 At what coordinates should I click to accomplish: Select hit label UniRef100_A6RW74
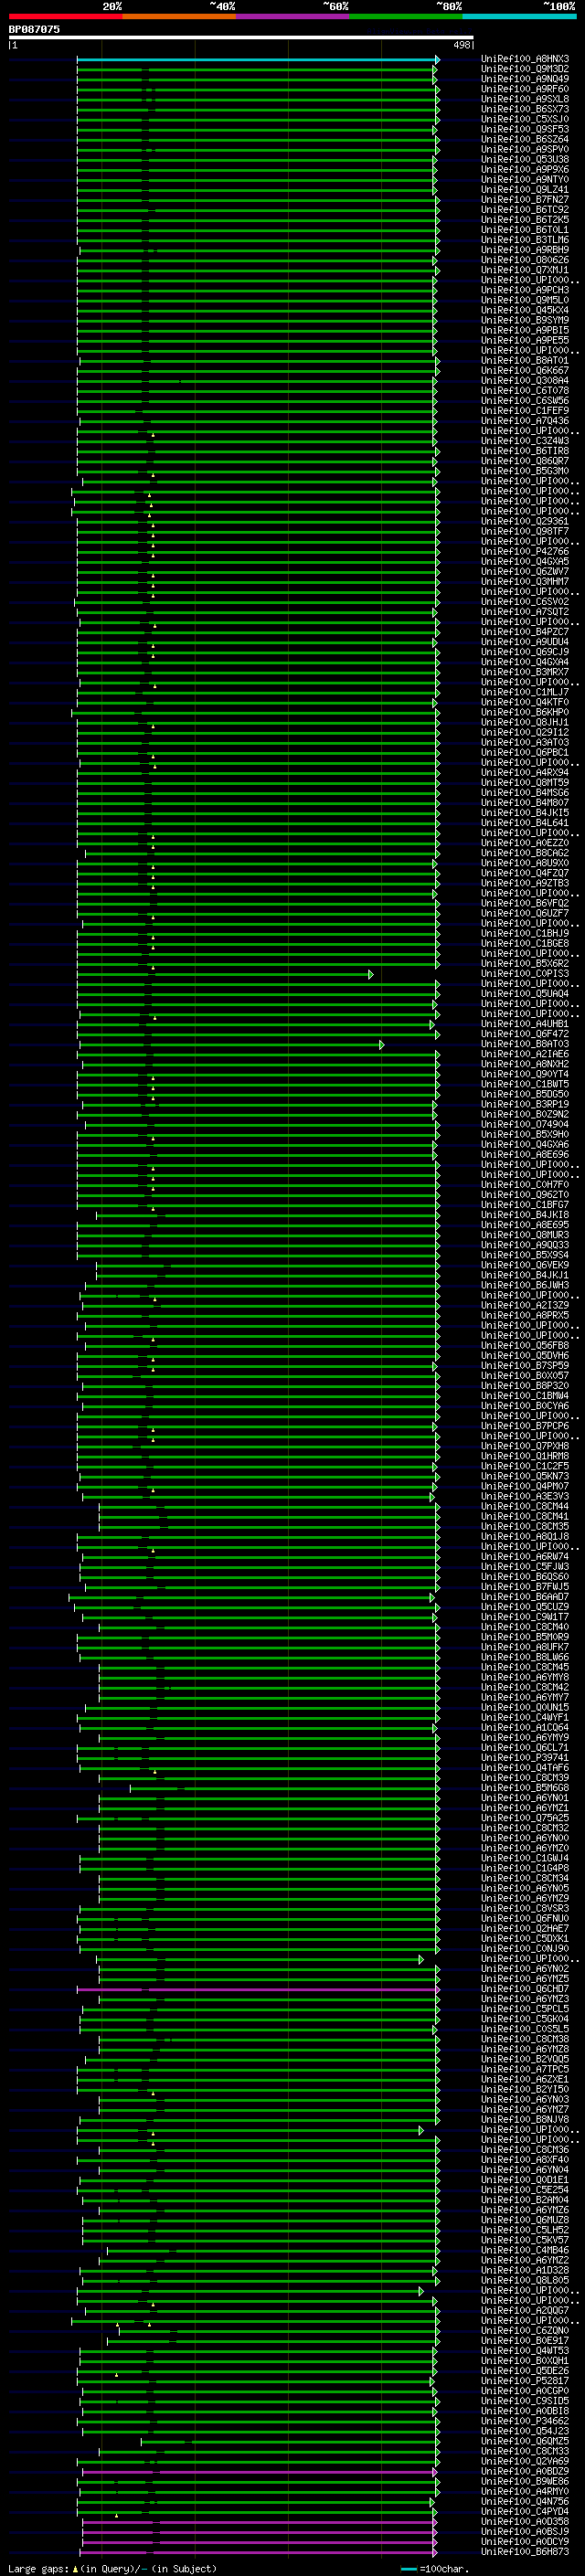click(x=525, y=1557)
